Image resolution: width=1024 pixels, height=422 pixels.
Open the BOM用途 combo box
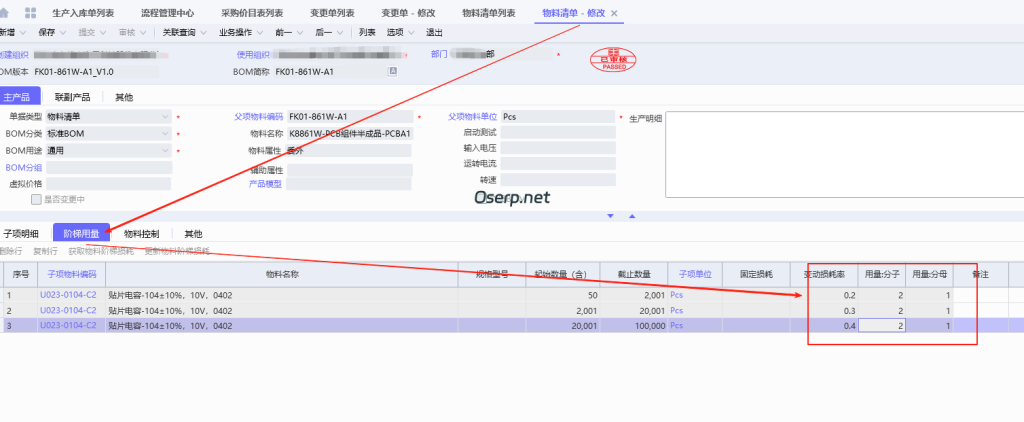tap(108, 151)
